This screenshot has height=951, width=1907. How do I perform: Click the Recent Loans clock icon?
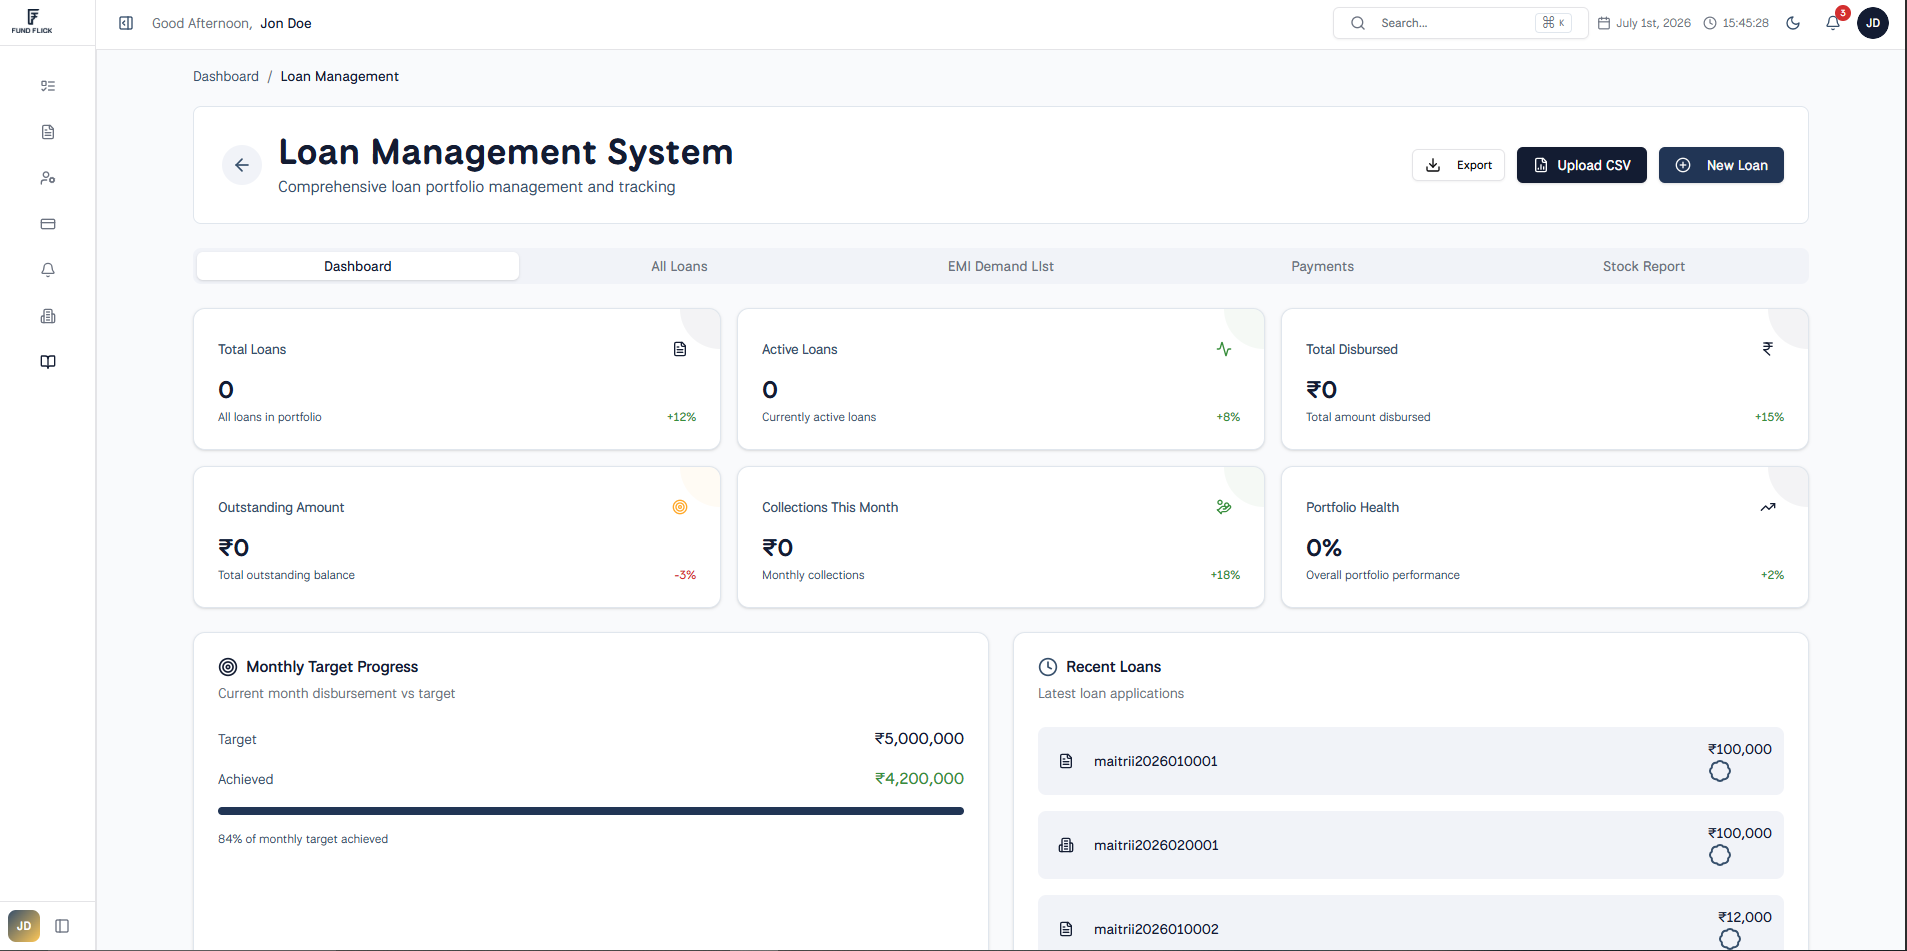(1048, 667)
